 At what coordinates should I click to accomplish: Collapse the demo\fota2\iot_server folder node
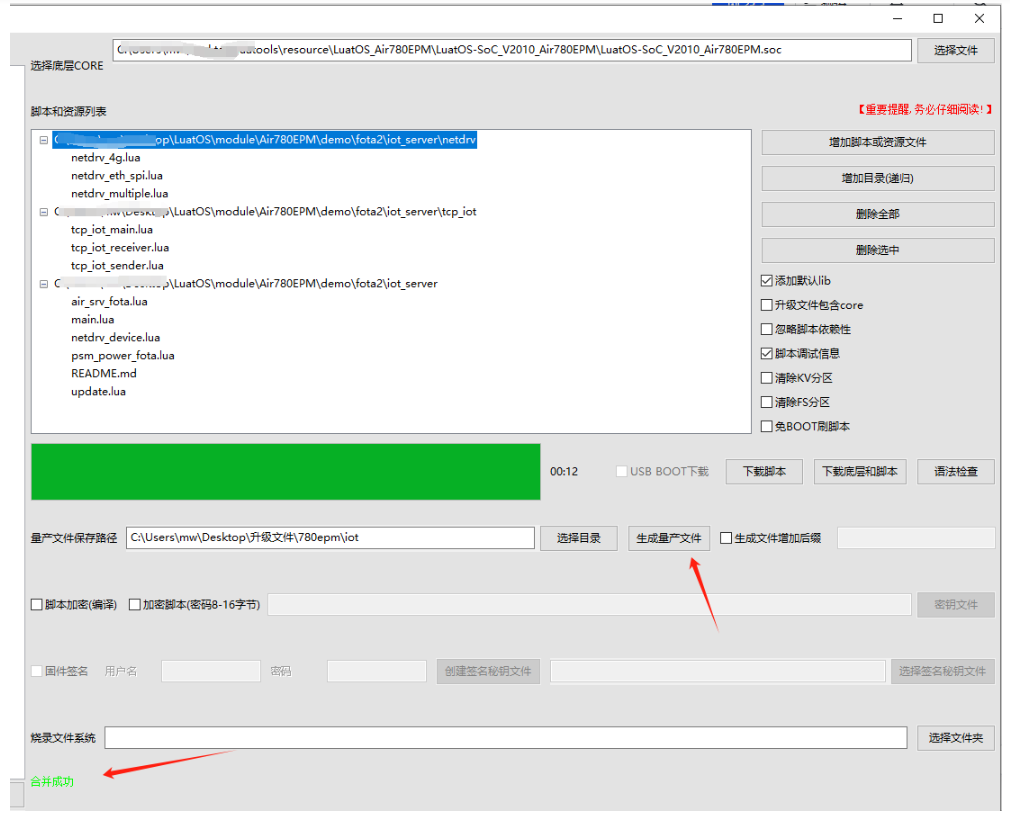[44, 283]
